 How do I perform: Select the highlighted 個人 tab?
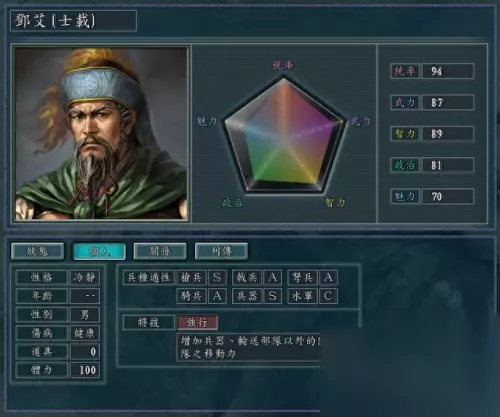pyautogui.click(x=99, y=251)
